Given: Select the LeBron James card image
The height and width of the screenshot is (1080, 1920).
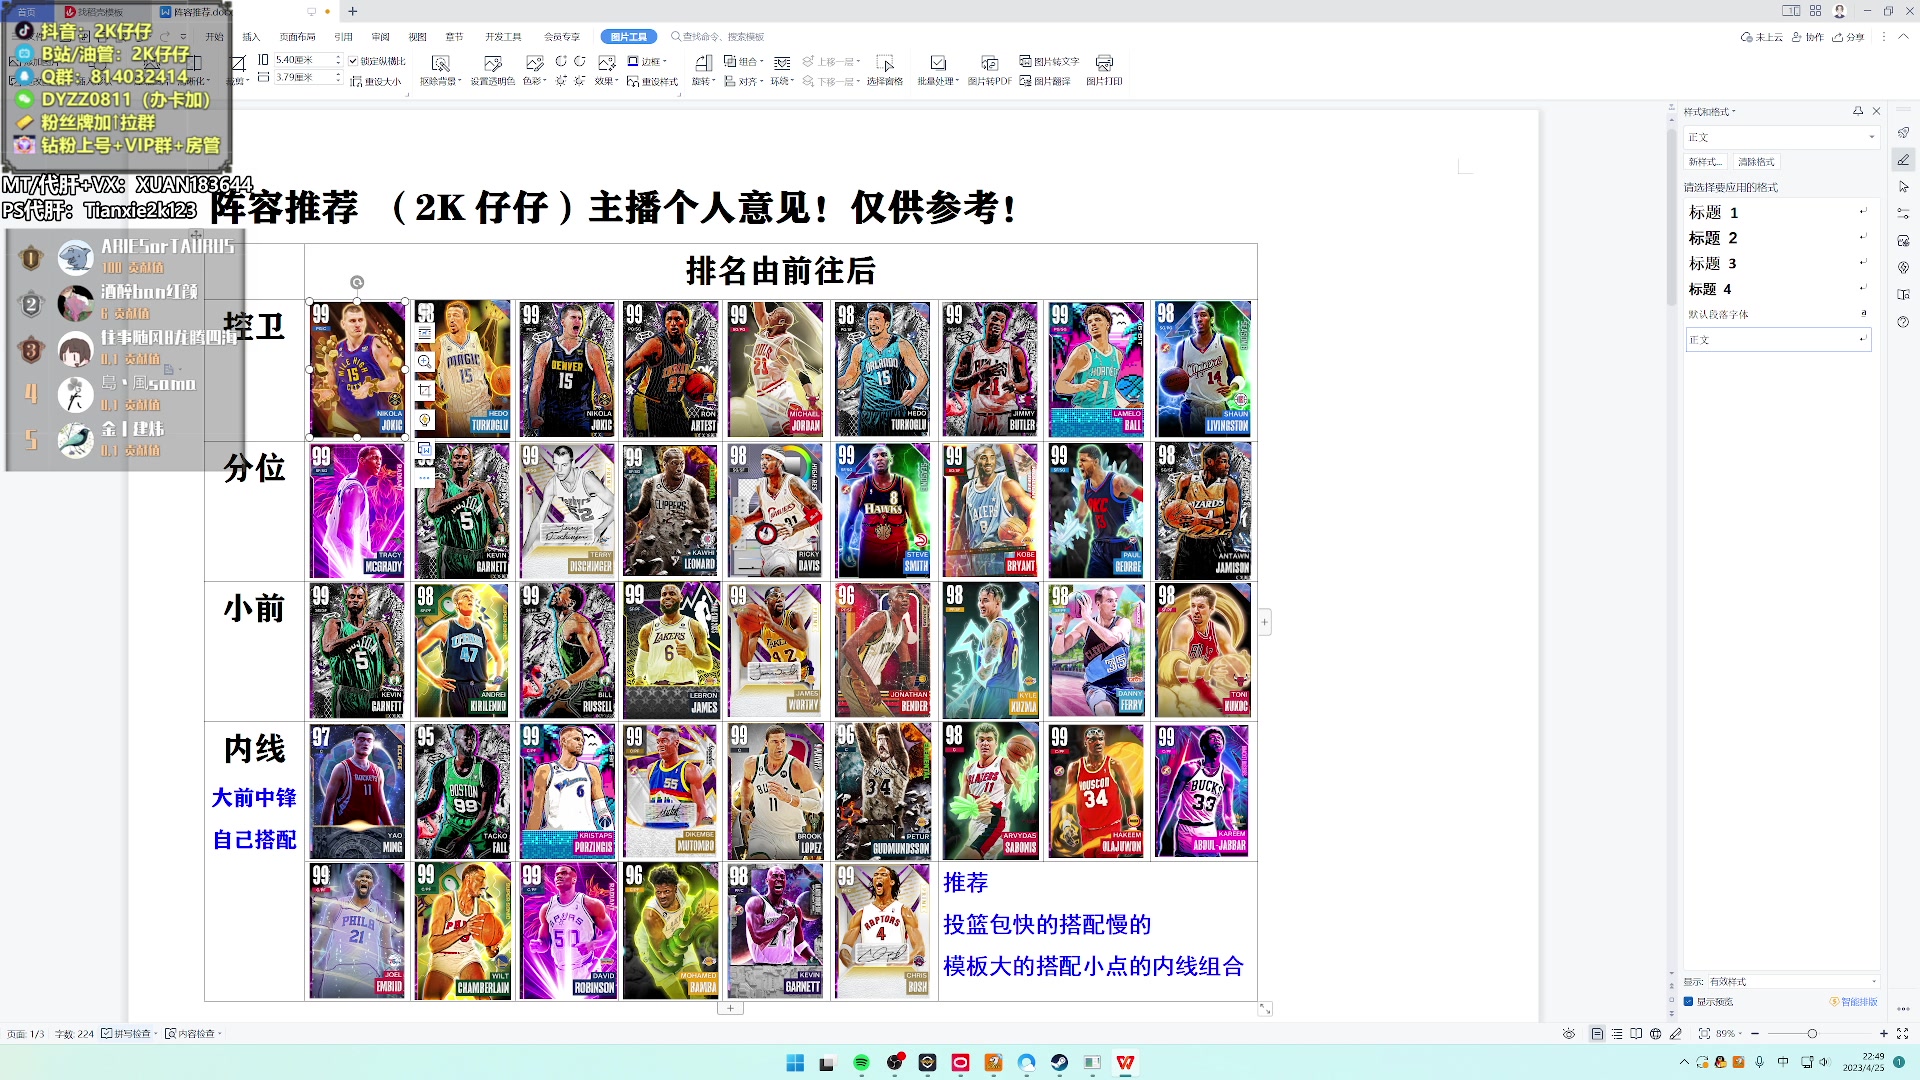Looking at the screenshot, I should pos(671,650).
